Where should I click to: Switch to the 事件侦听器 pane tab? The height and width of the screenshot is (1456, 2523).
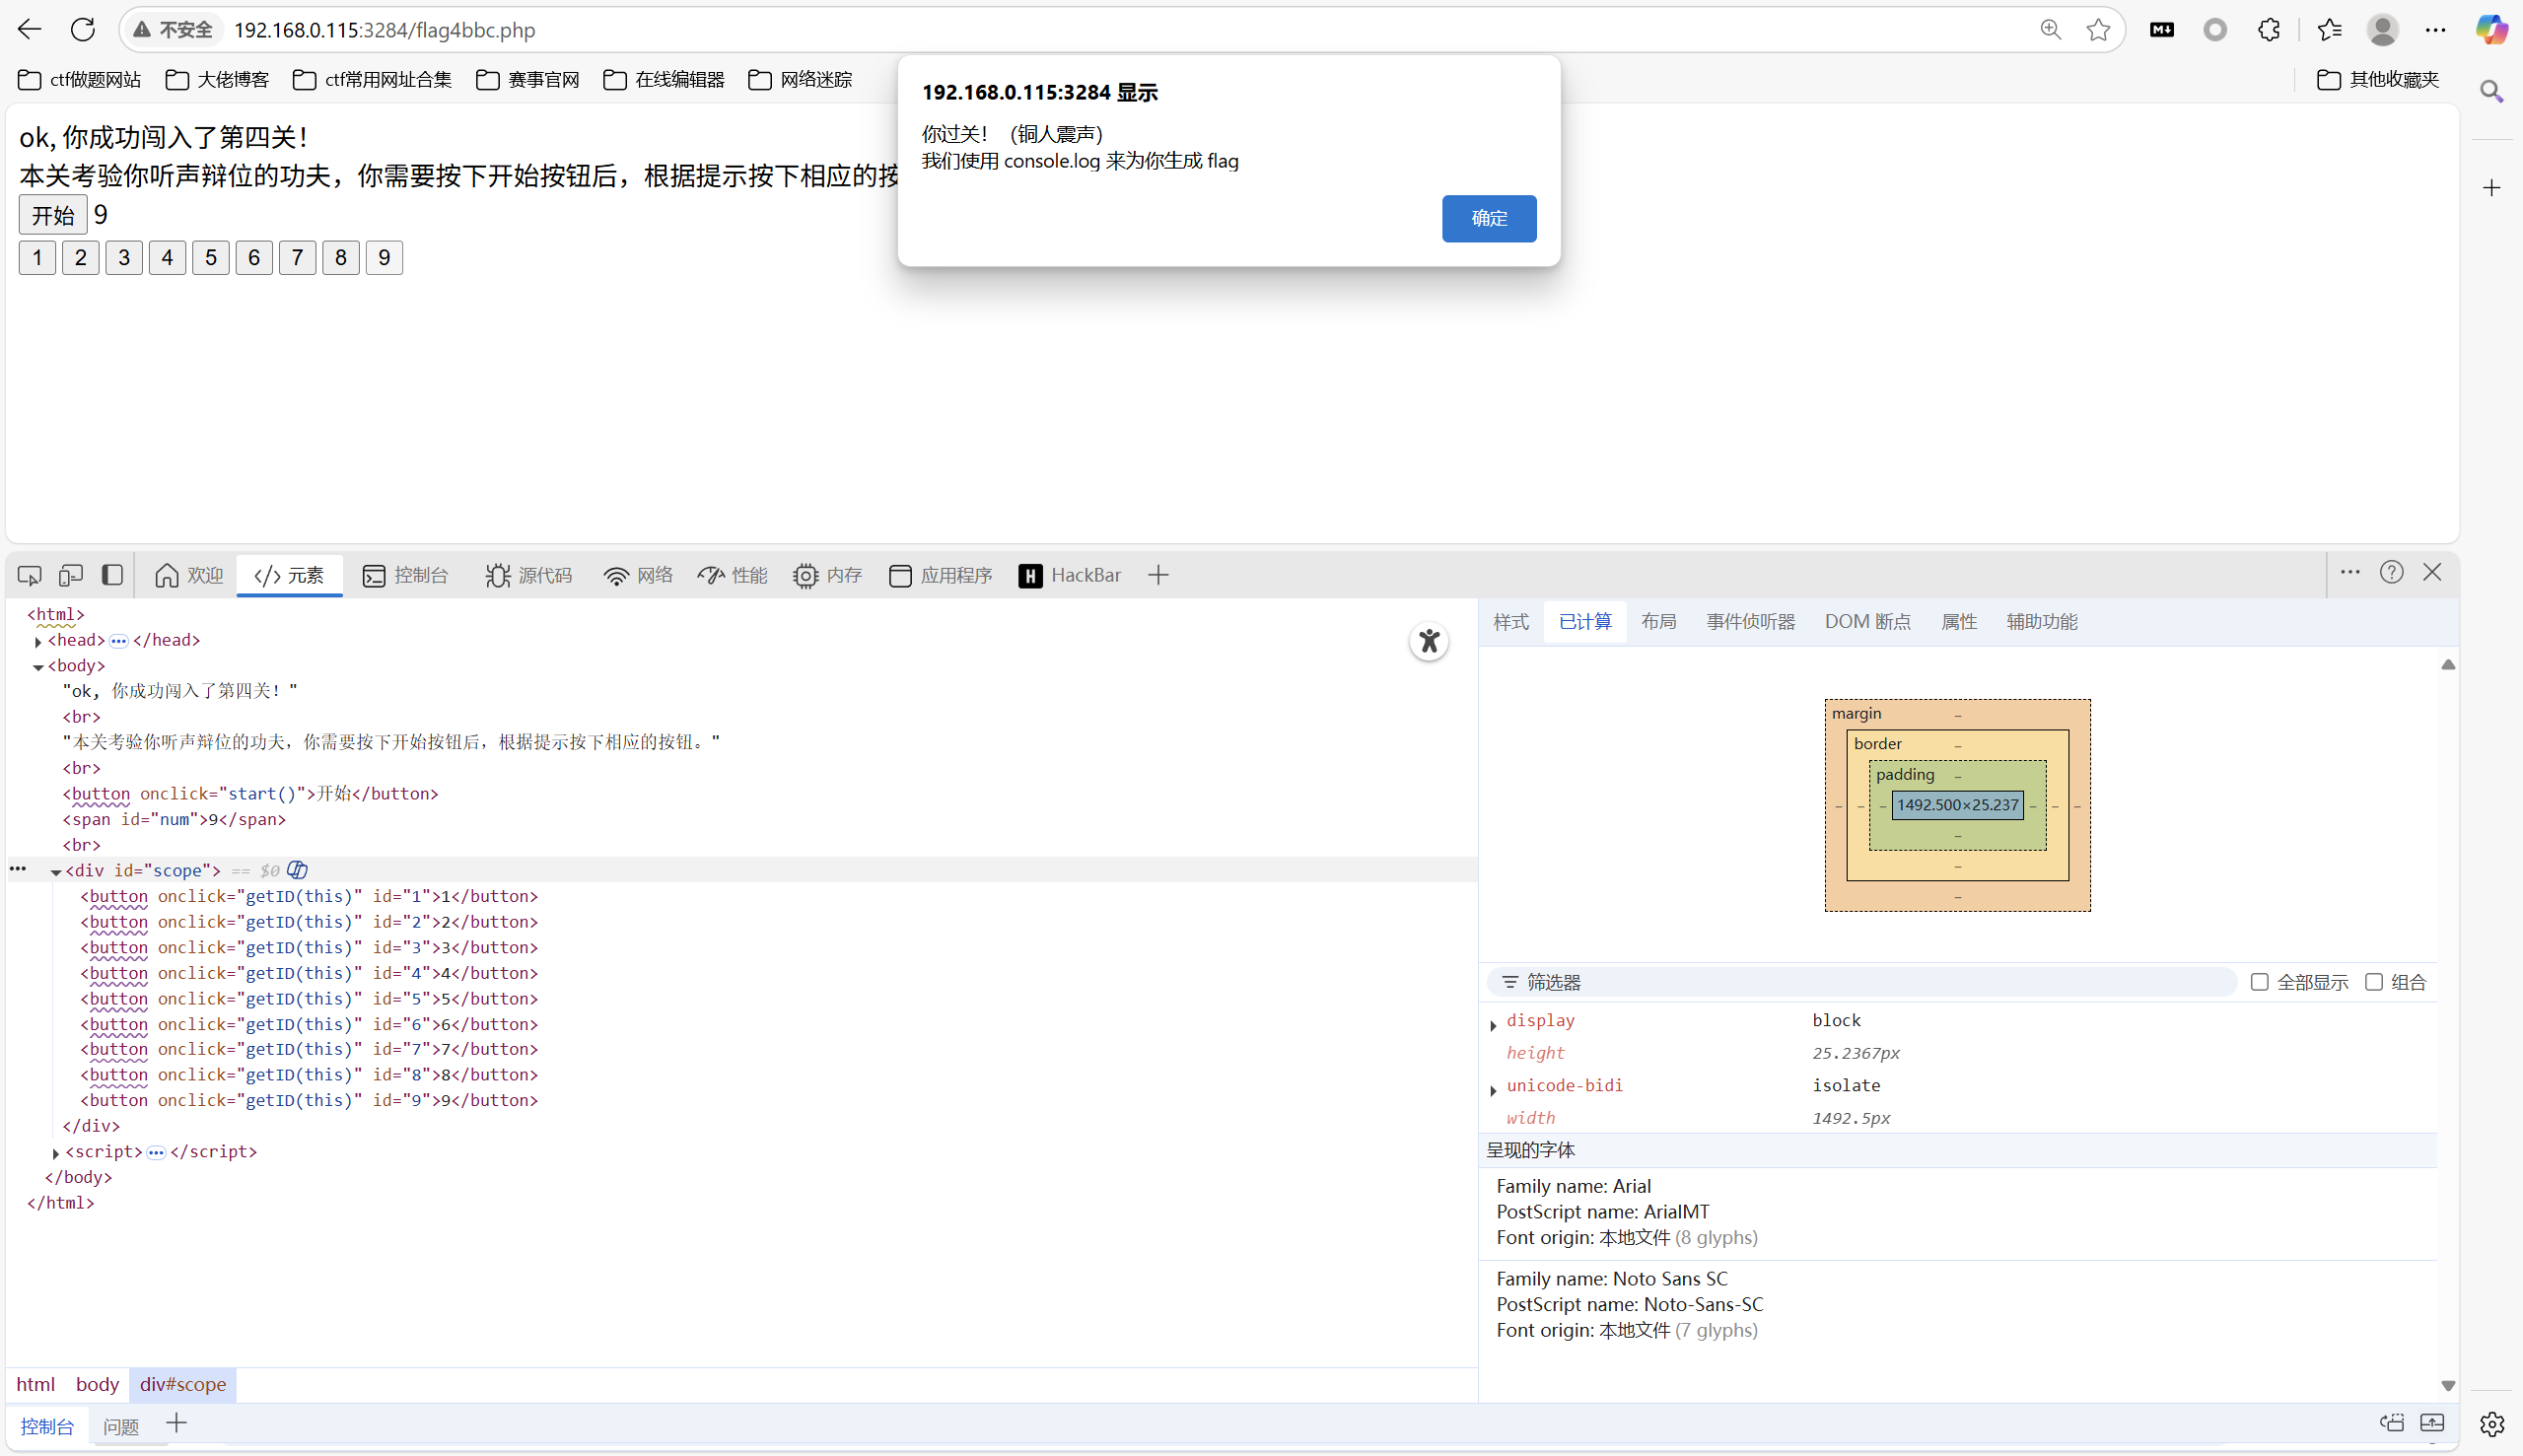coord(1750,622)
